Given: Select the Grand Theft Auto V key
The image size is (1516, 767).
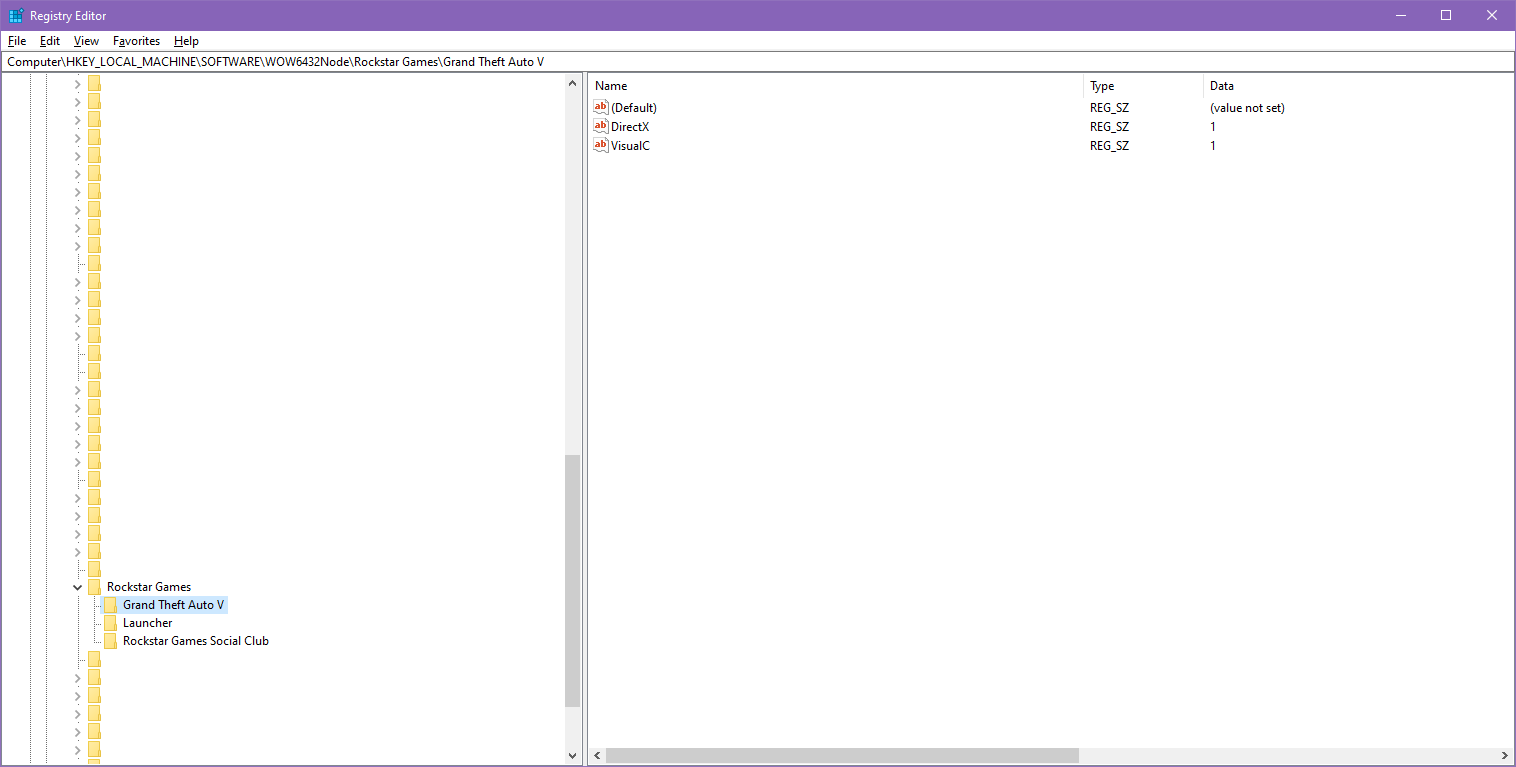Looking at the screenshot, I should [174, 605].
